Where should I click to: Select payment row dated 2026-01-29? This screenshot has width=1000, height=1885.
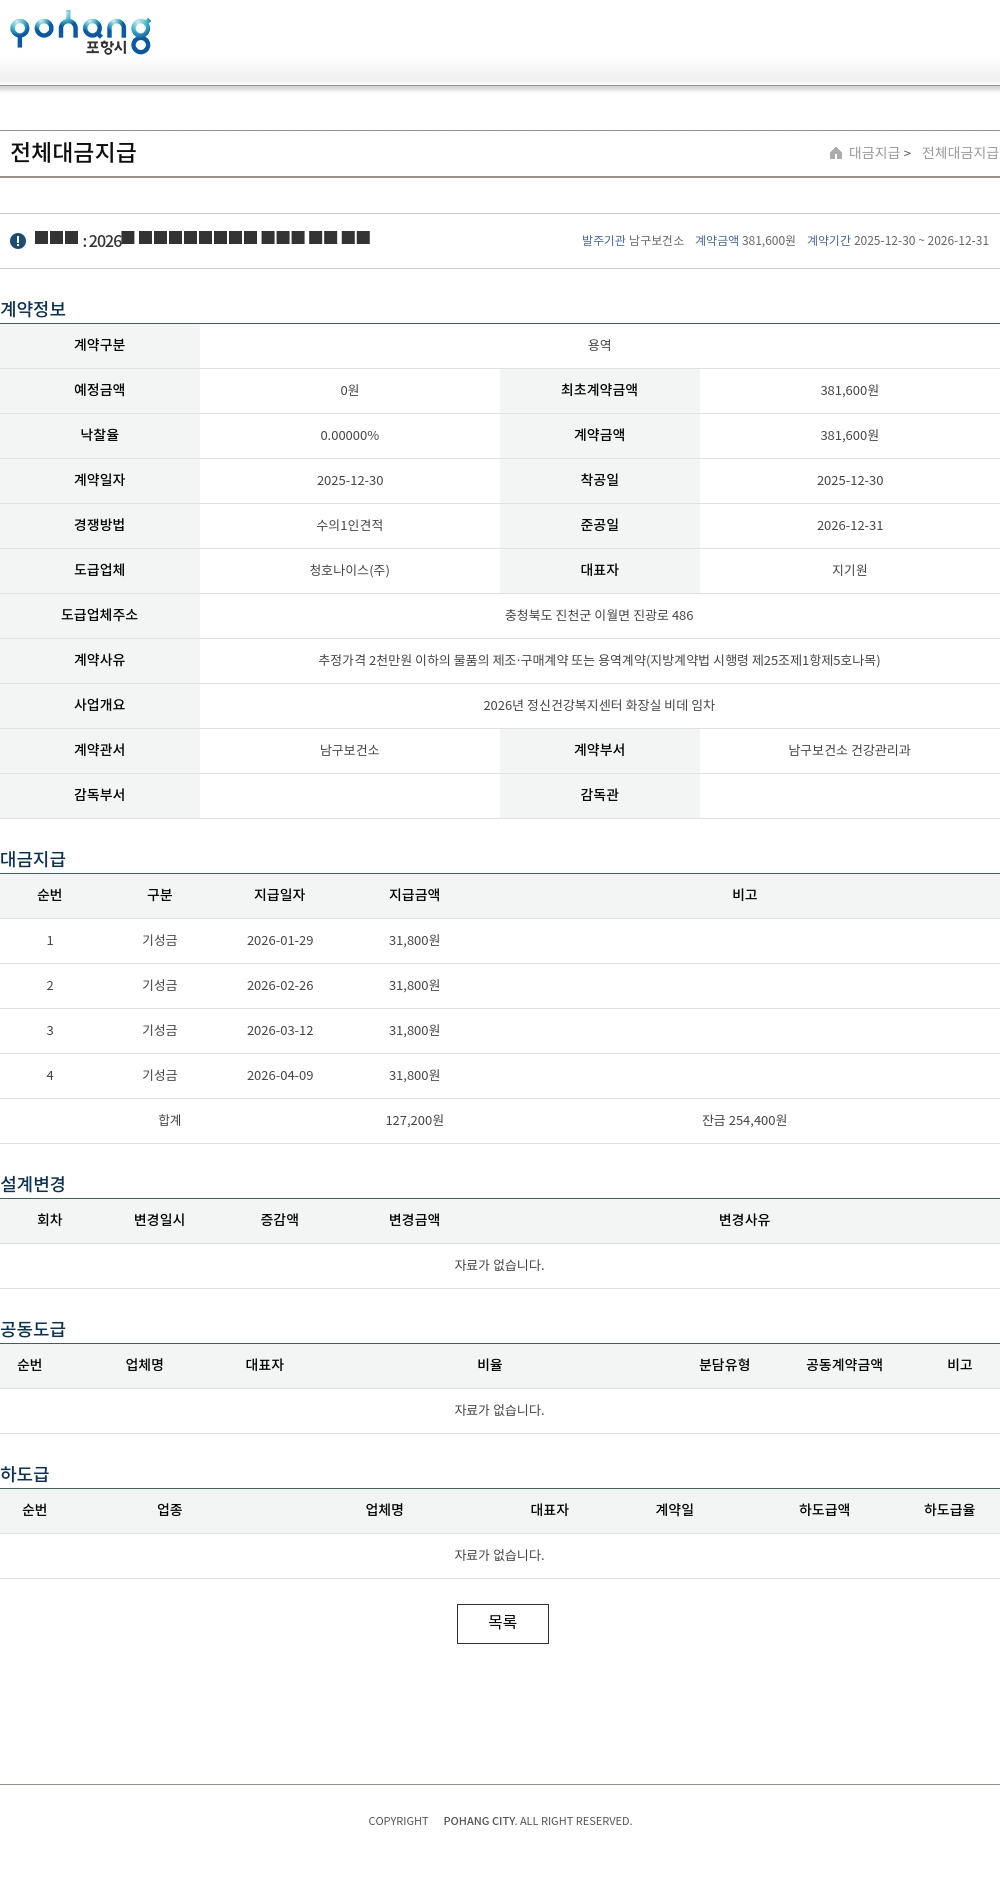[x=280, y=941]
